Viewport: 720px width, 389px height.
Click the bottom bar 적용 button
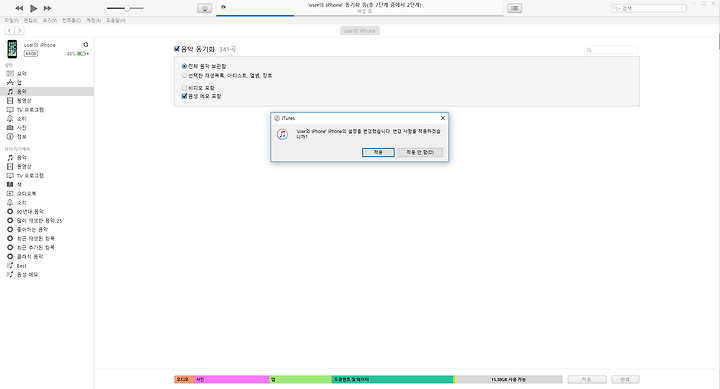click(x=587, y=379)
